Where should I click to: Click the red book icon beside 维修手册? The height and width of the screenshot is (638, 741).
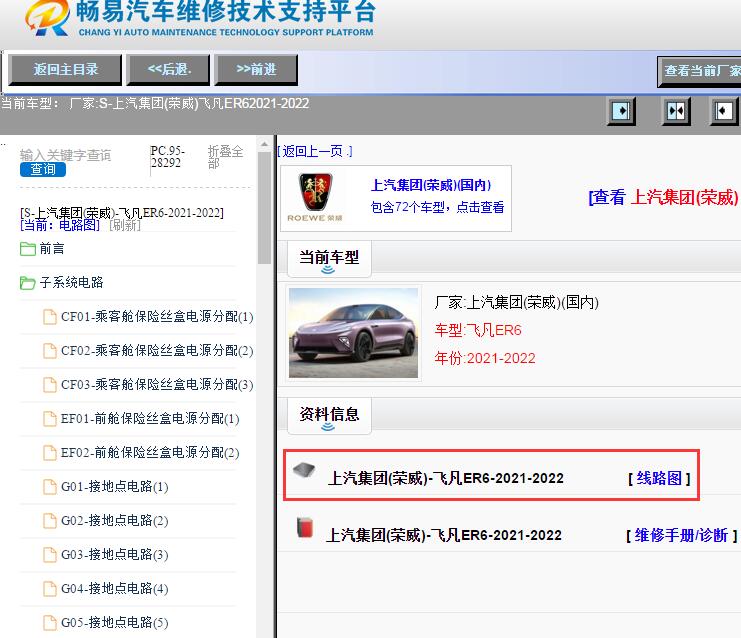[305, 527]
